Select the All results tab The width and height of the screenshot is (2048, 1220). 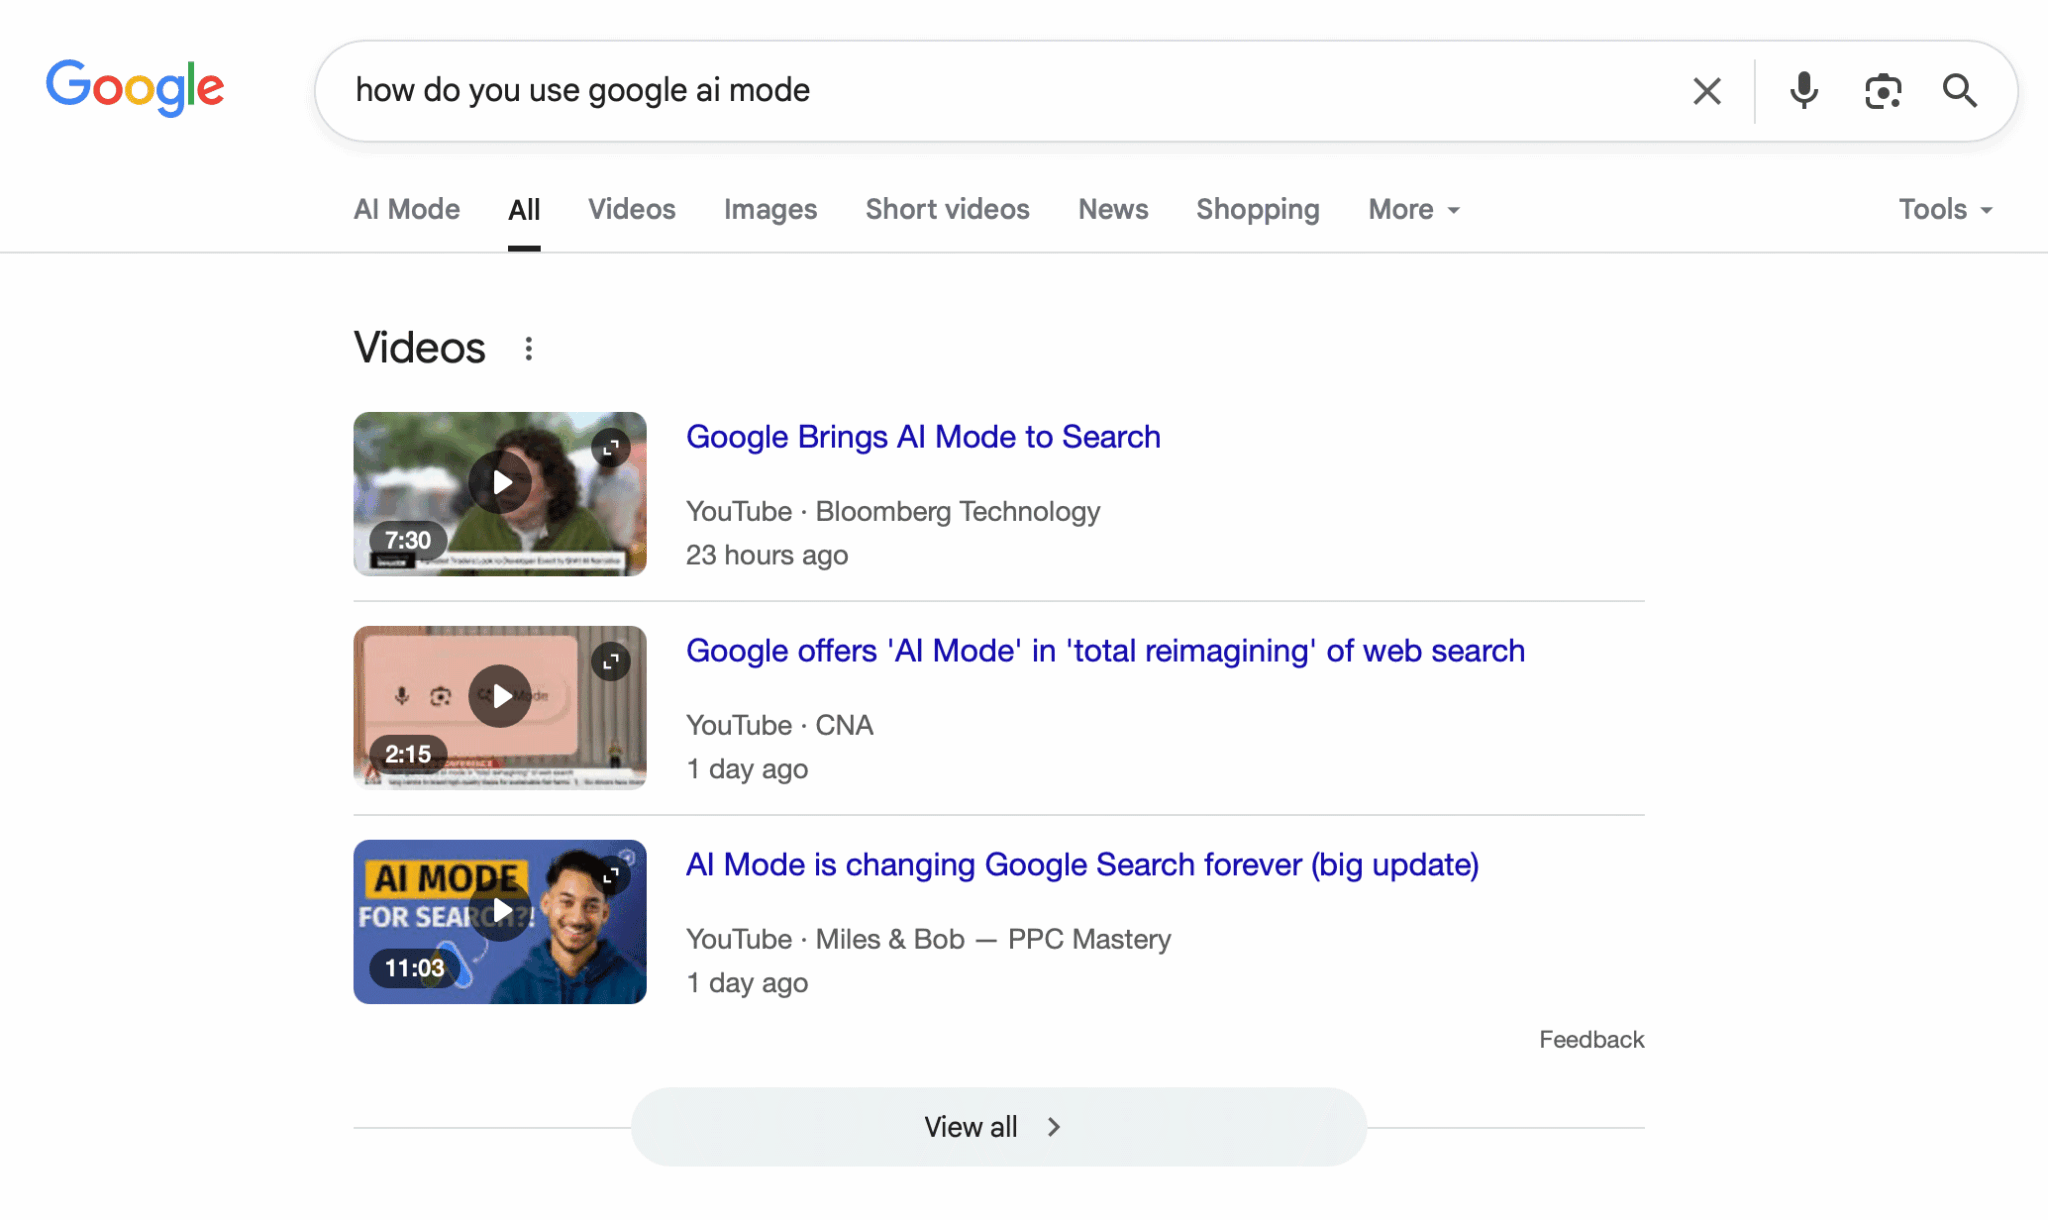coord(524,209)
